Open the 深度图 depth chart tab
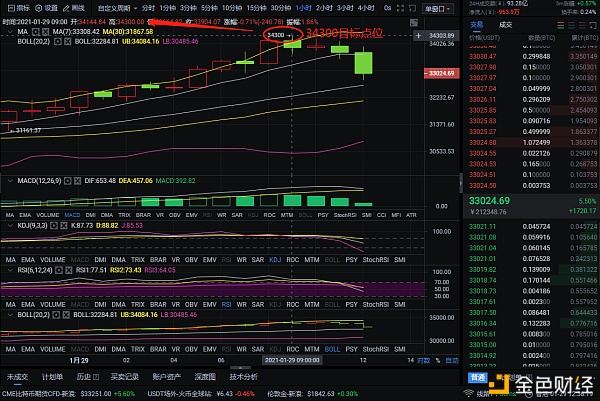 pyautogui.click(x=205, y=377)
